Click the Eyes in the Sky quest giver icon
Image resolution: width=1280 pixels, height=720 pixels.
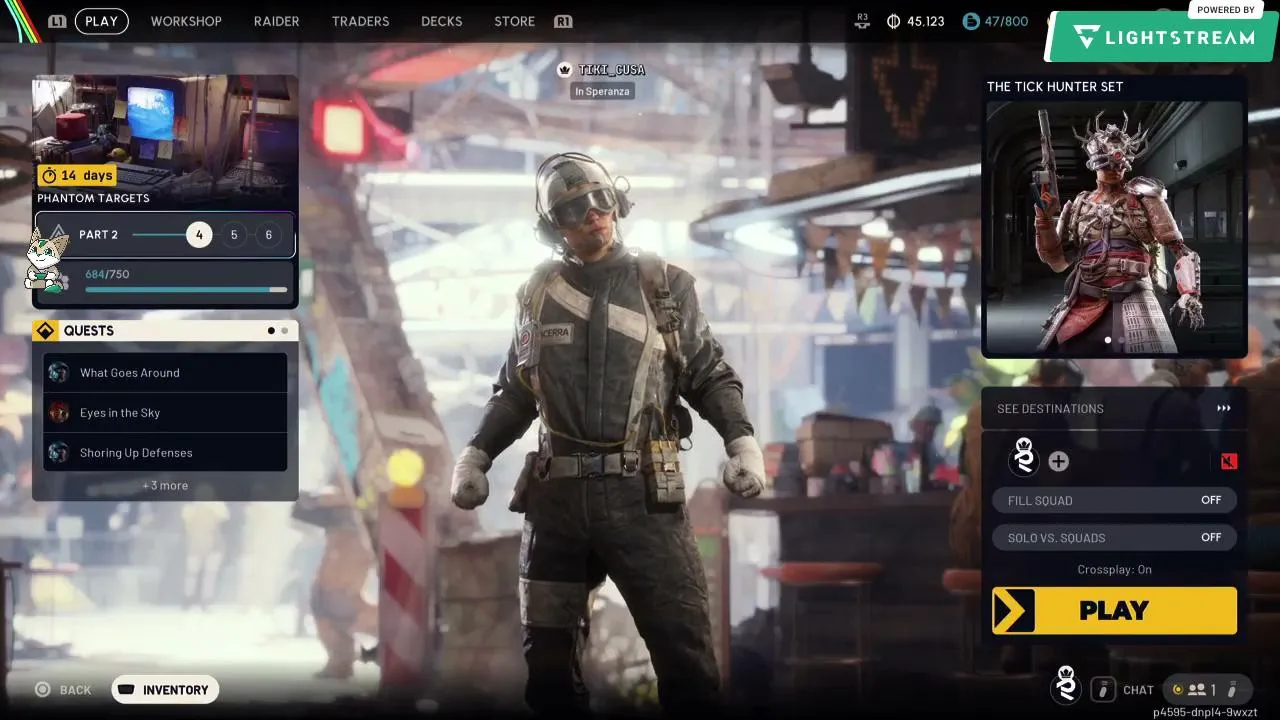[59, 413]
